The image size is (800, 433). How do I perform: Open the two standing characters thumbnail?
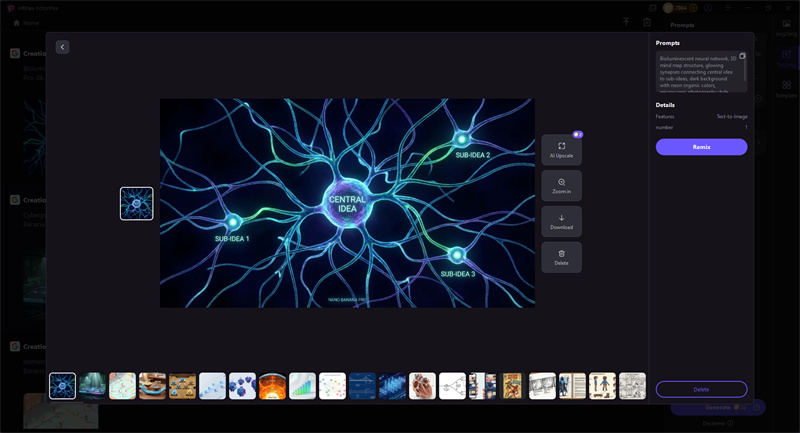[603, 386]
